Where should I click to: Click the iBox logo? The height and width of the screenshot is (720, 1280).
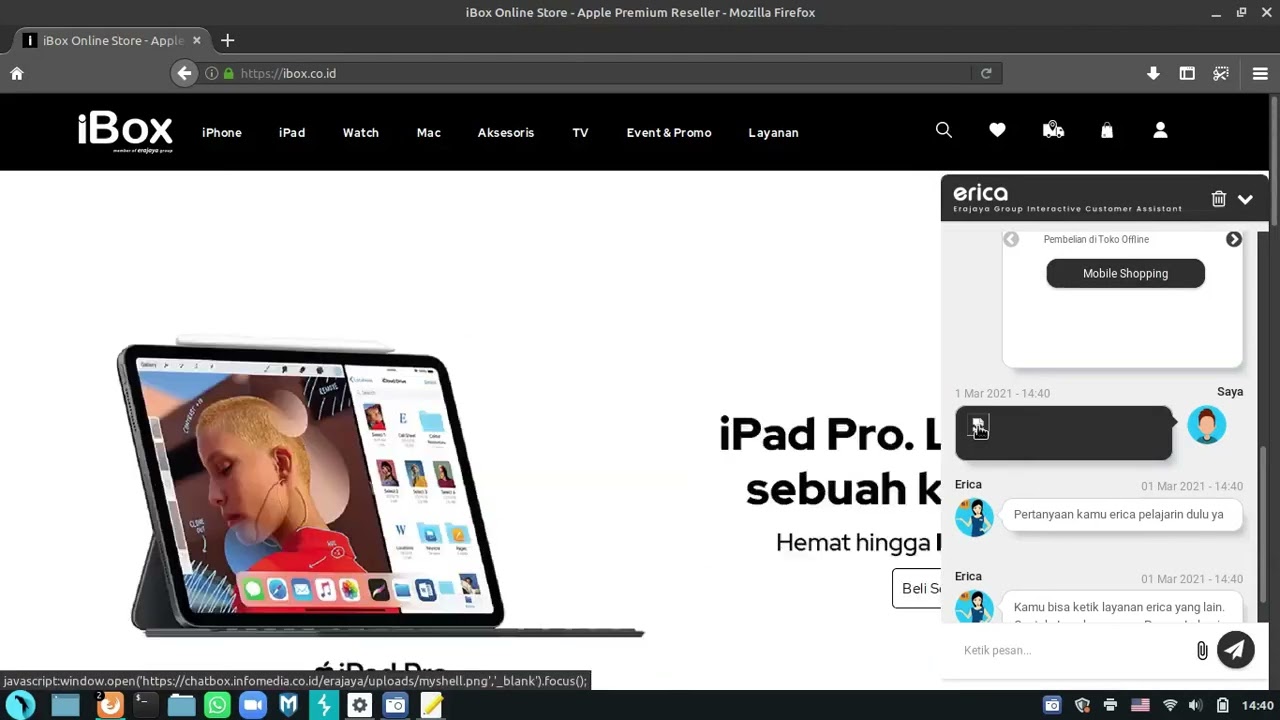point(125,132)
